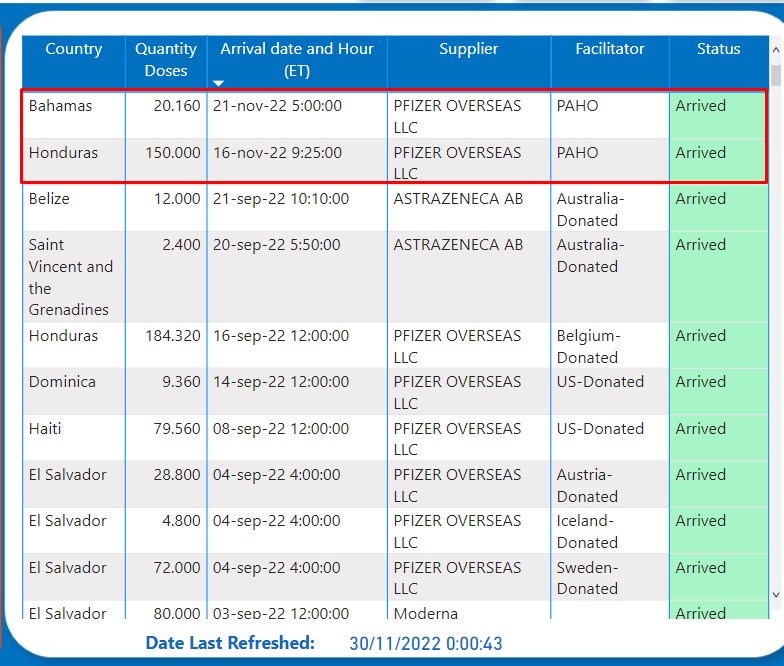Click the Facilitator column header
This screenshot has width=784, height=666.
coord(609,49)
